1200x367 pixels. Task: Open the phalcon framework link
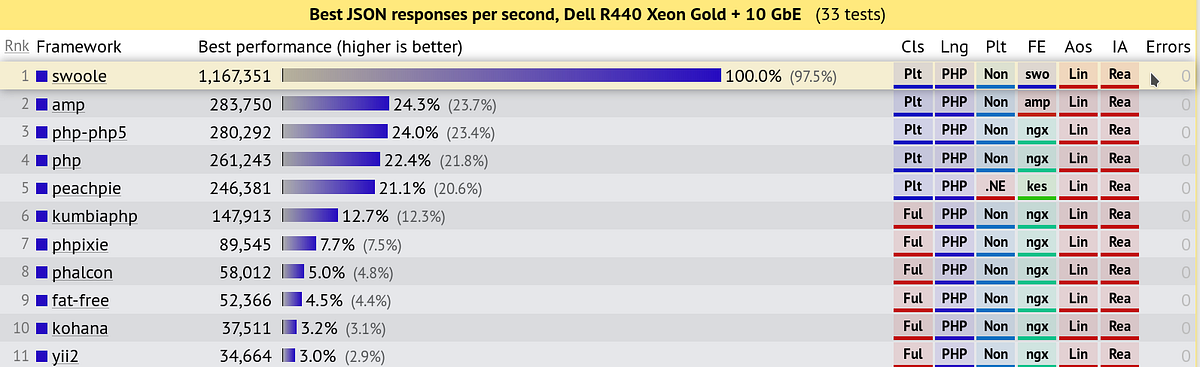[x=82, y=272]
